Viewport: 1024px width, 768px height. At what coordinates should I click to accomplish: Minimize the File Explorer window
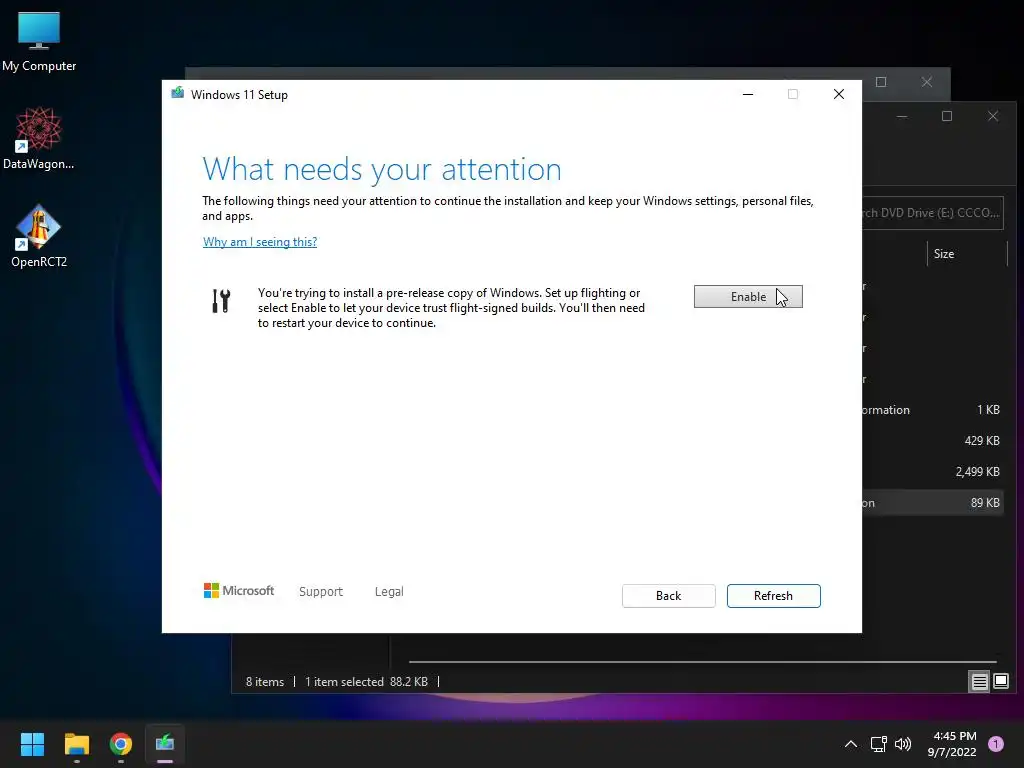click(x=902, y=116)
